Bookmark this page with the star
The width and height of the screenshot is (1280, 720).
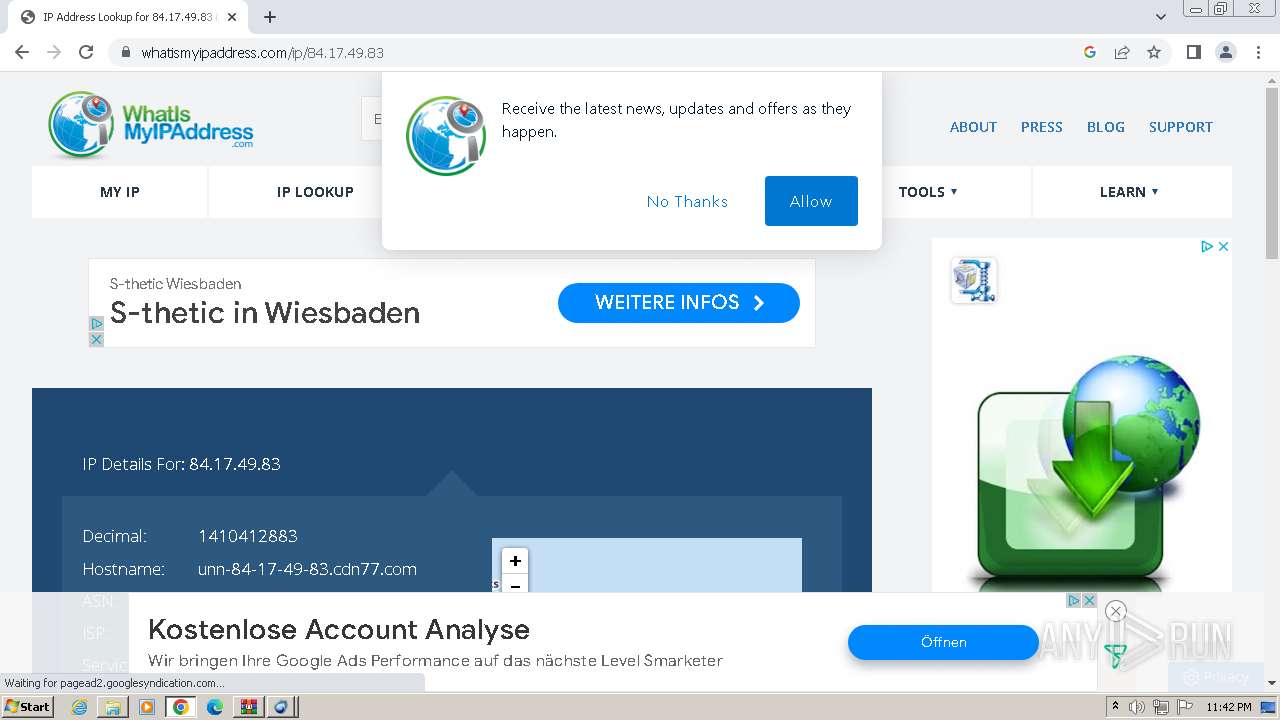pos(1154,52)
